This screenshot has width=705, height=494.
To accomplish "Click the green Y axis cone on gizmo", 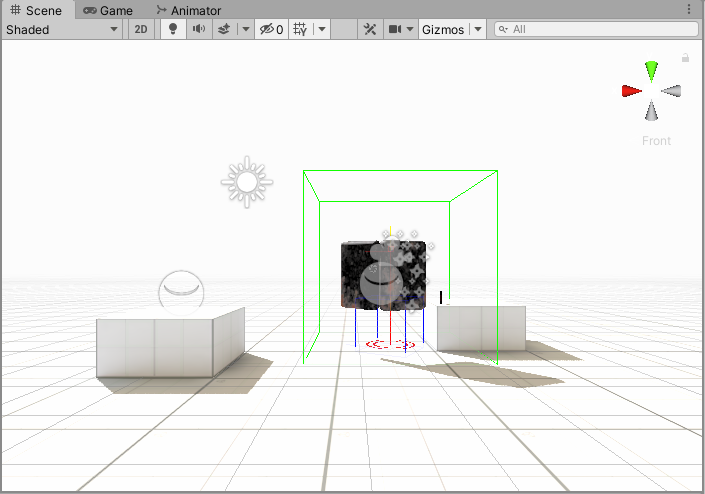I will click(652, 70).
